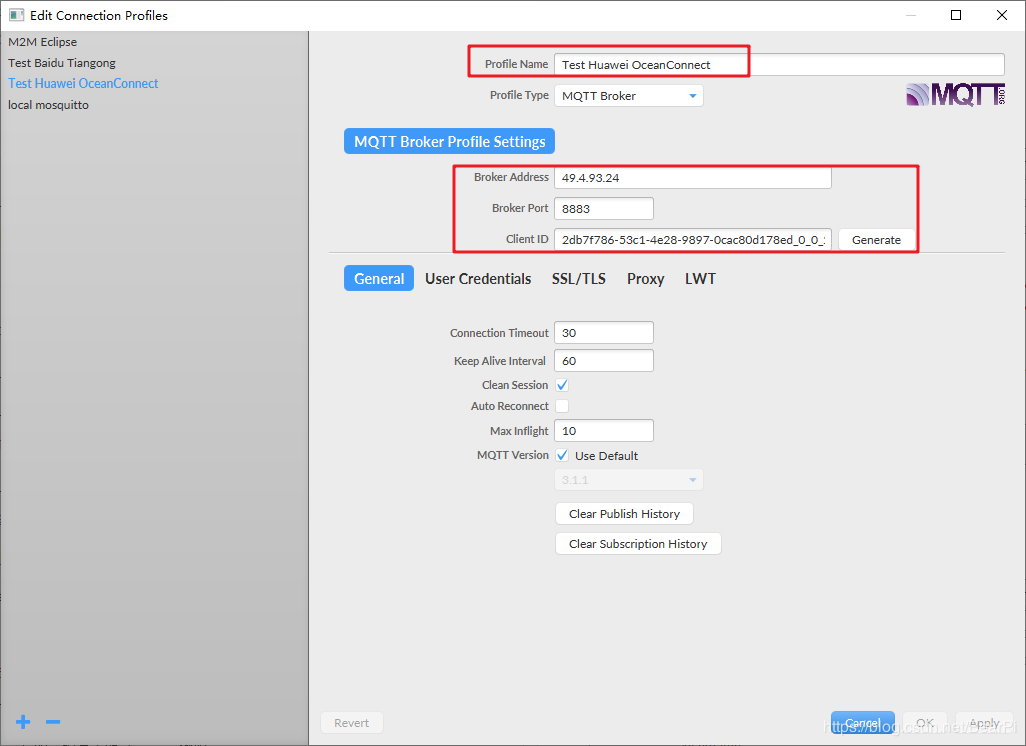Minimize the Edit Connection Profiles window
The height and width of the screenshot is (746, 1026).
(x=911, y=15)
